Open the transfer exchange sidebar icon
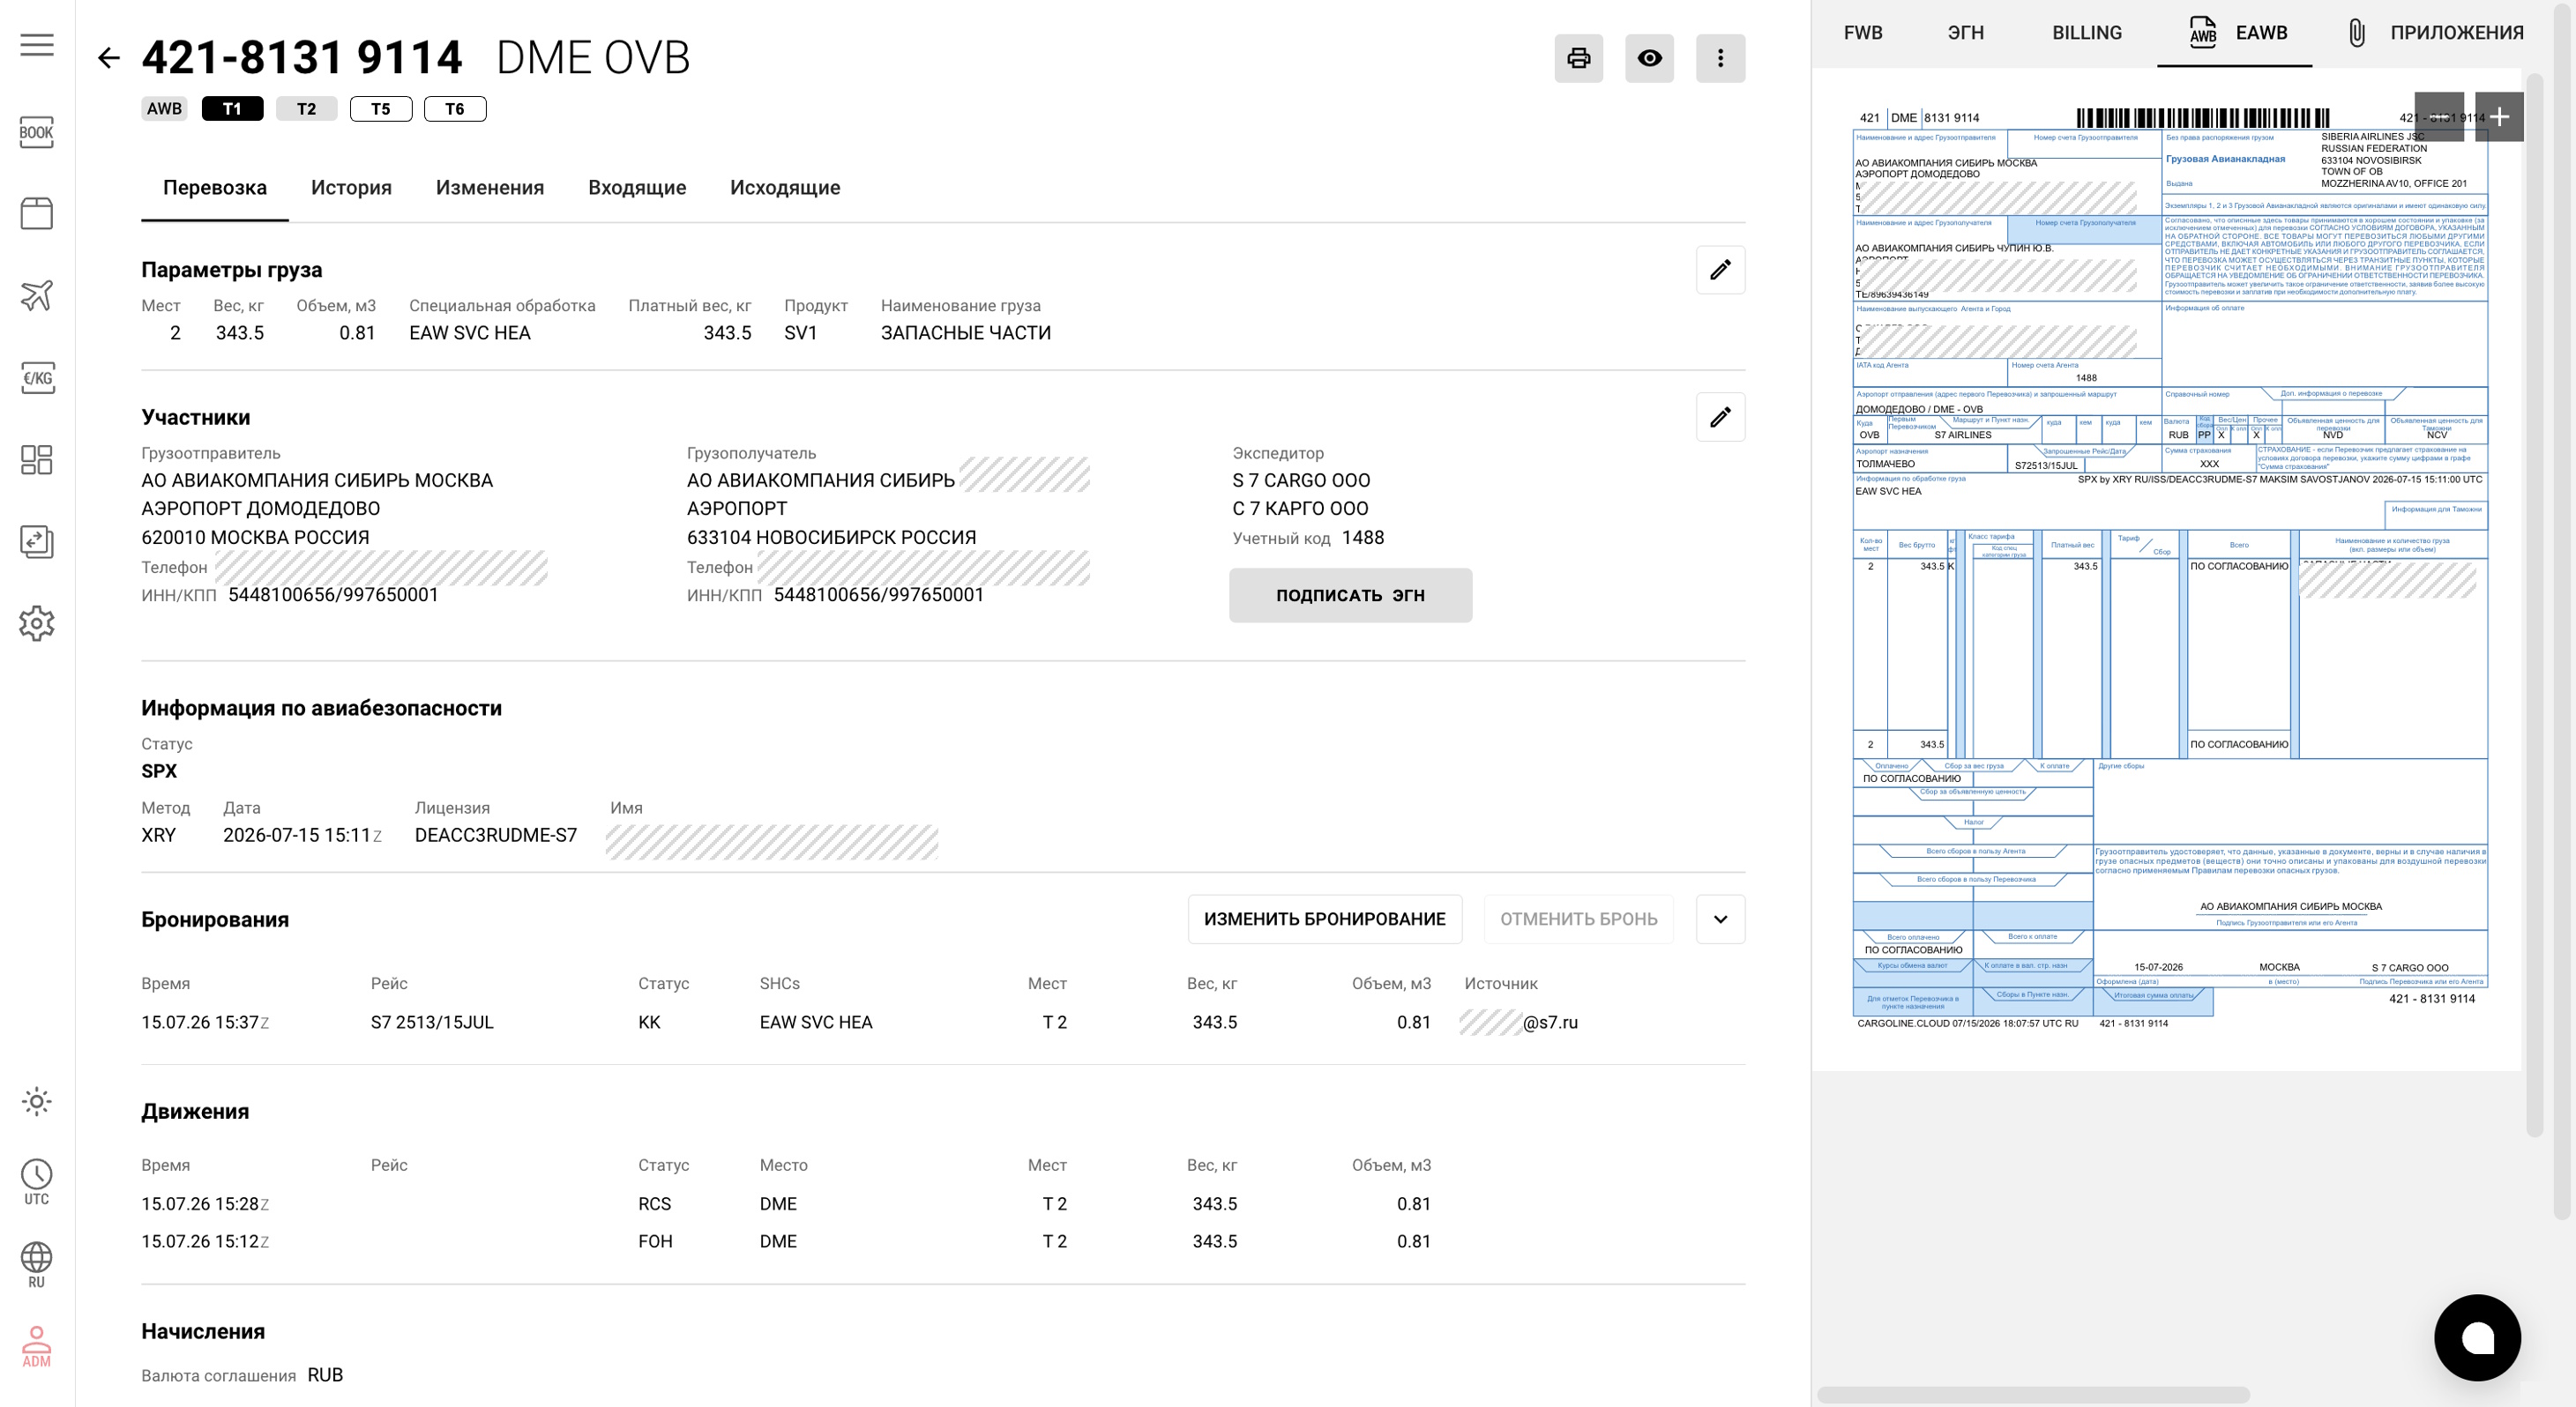The image size is (2576, 1407). [x=37, y=541]
